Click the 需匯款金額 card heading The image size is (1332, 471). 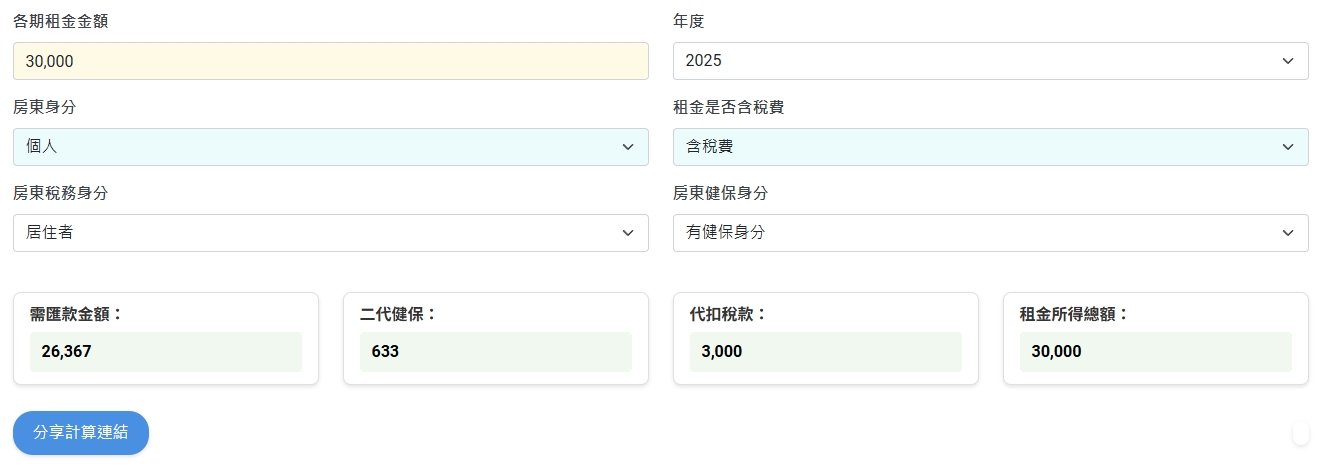click(x=76, y=314)
